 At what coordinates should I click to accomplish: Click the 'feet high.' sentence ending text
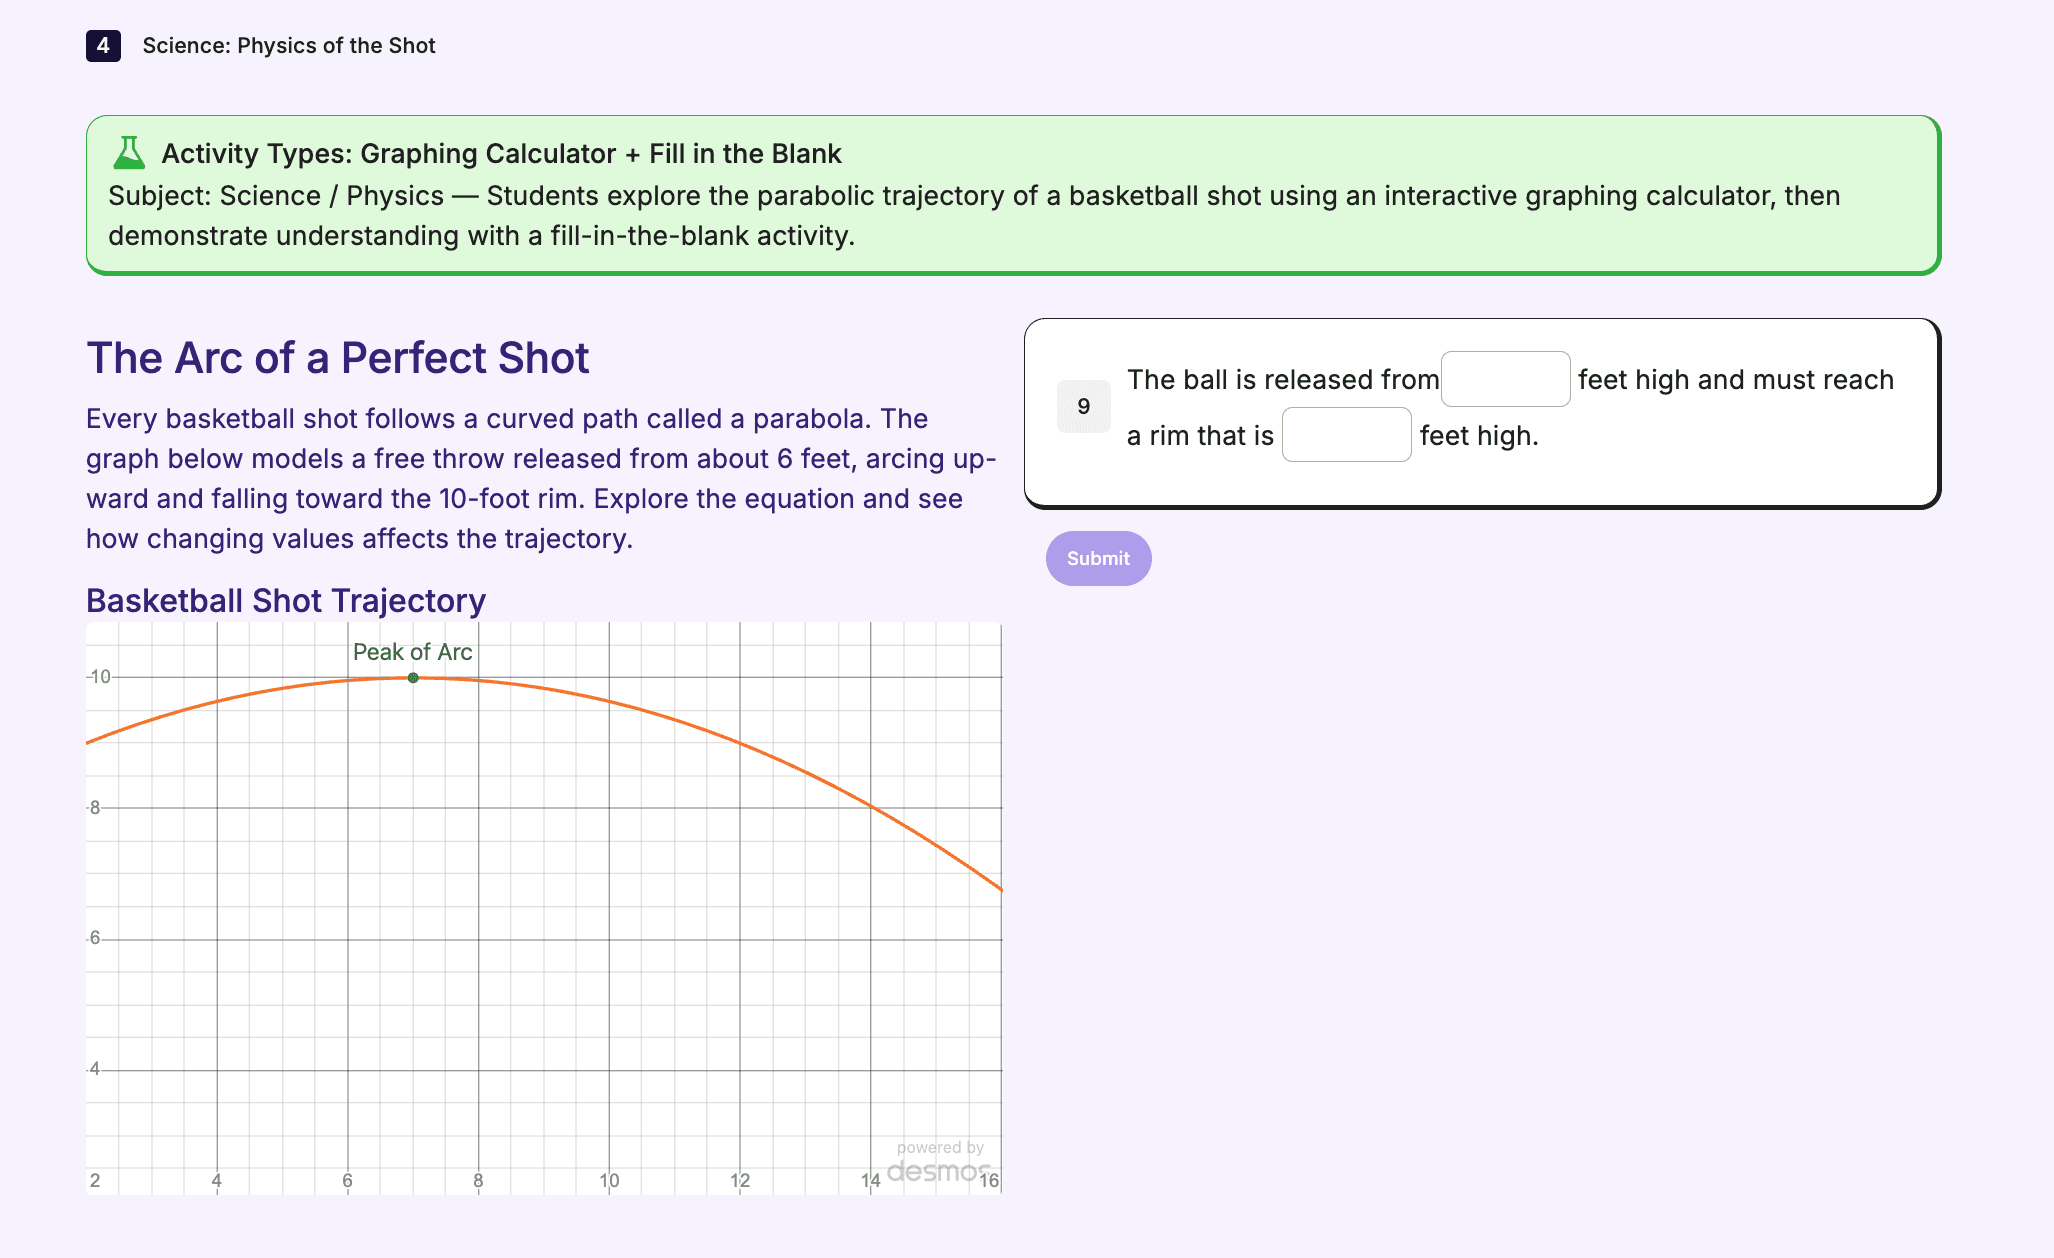pos(1479,436)
